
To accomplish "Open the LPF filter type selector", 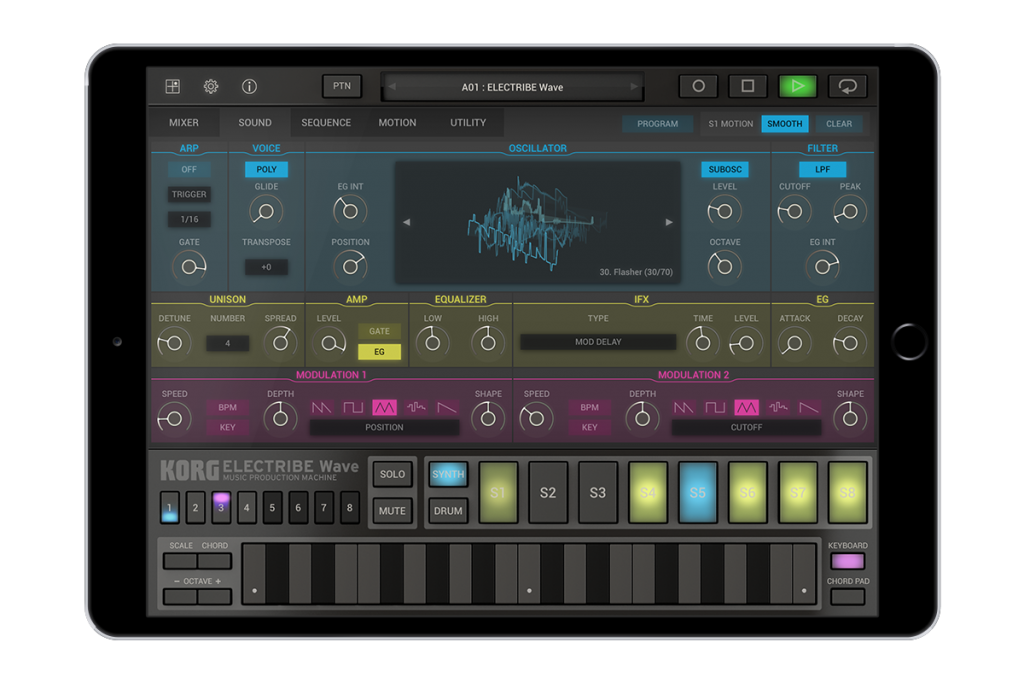I will [x=822, y=169].
